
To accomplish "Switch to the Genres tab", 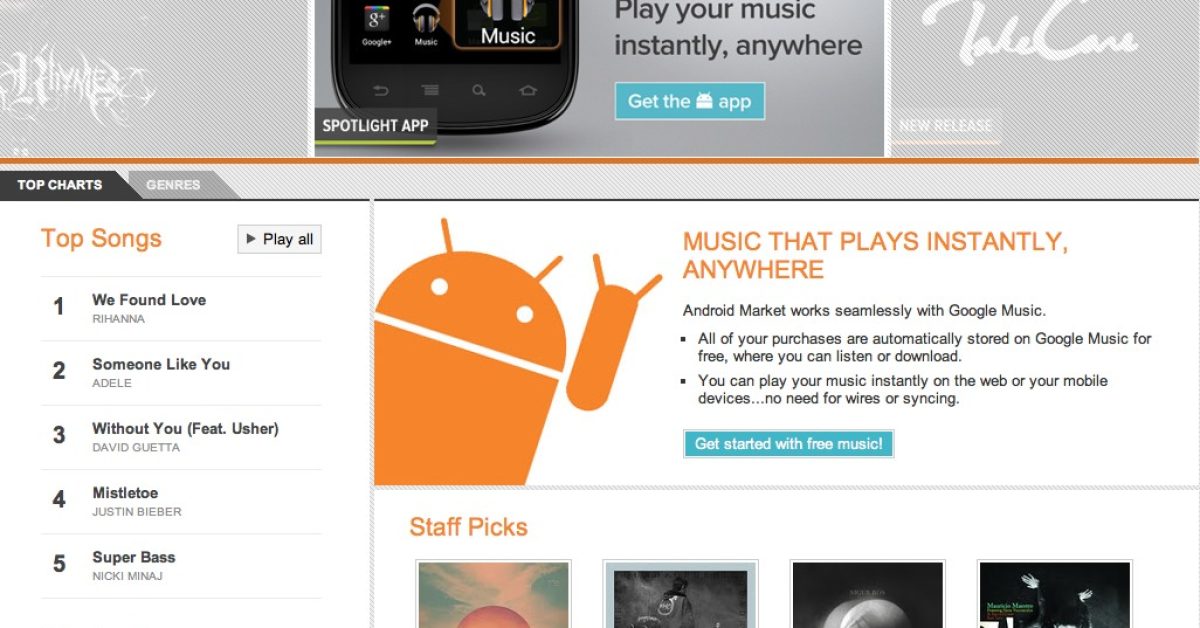I will [x=173, y=185].
